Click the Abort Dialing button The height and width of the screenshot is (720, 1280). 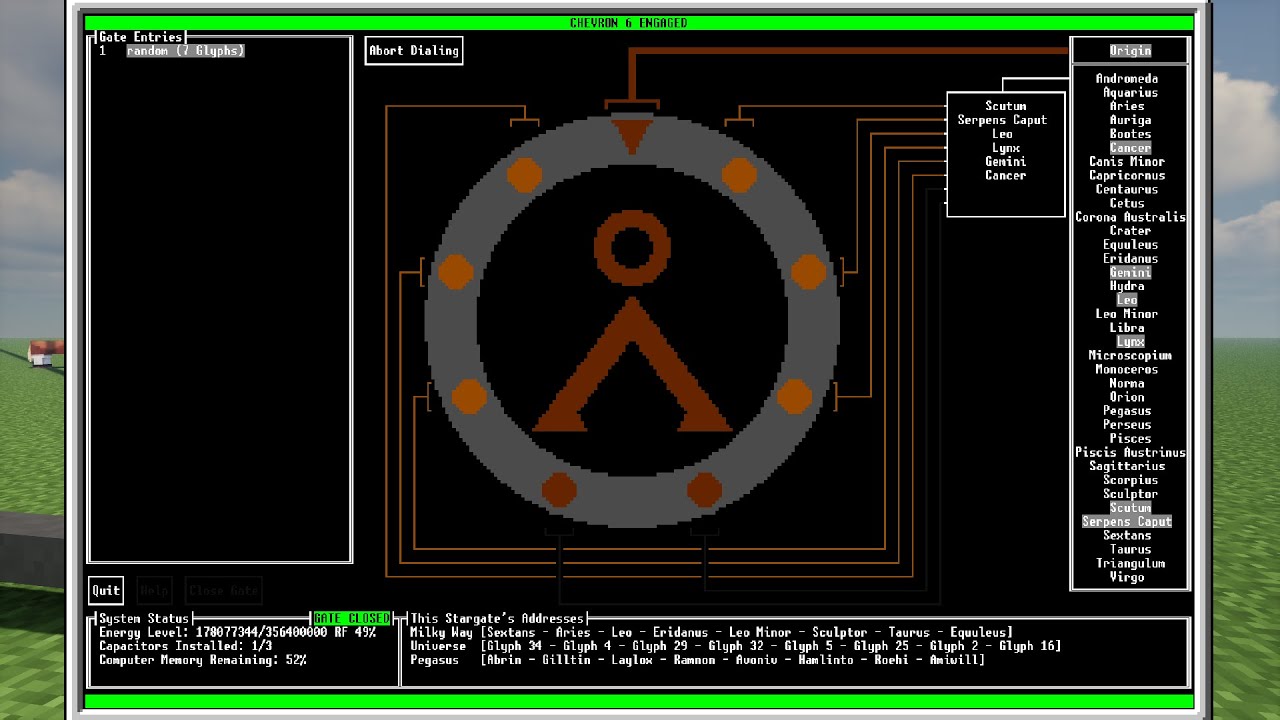[x=414, y=51]
